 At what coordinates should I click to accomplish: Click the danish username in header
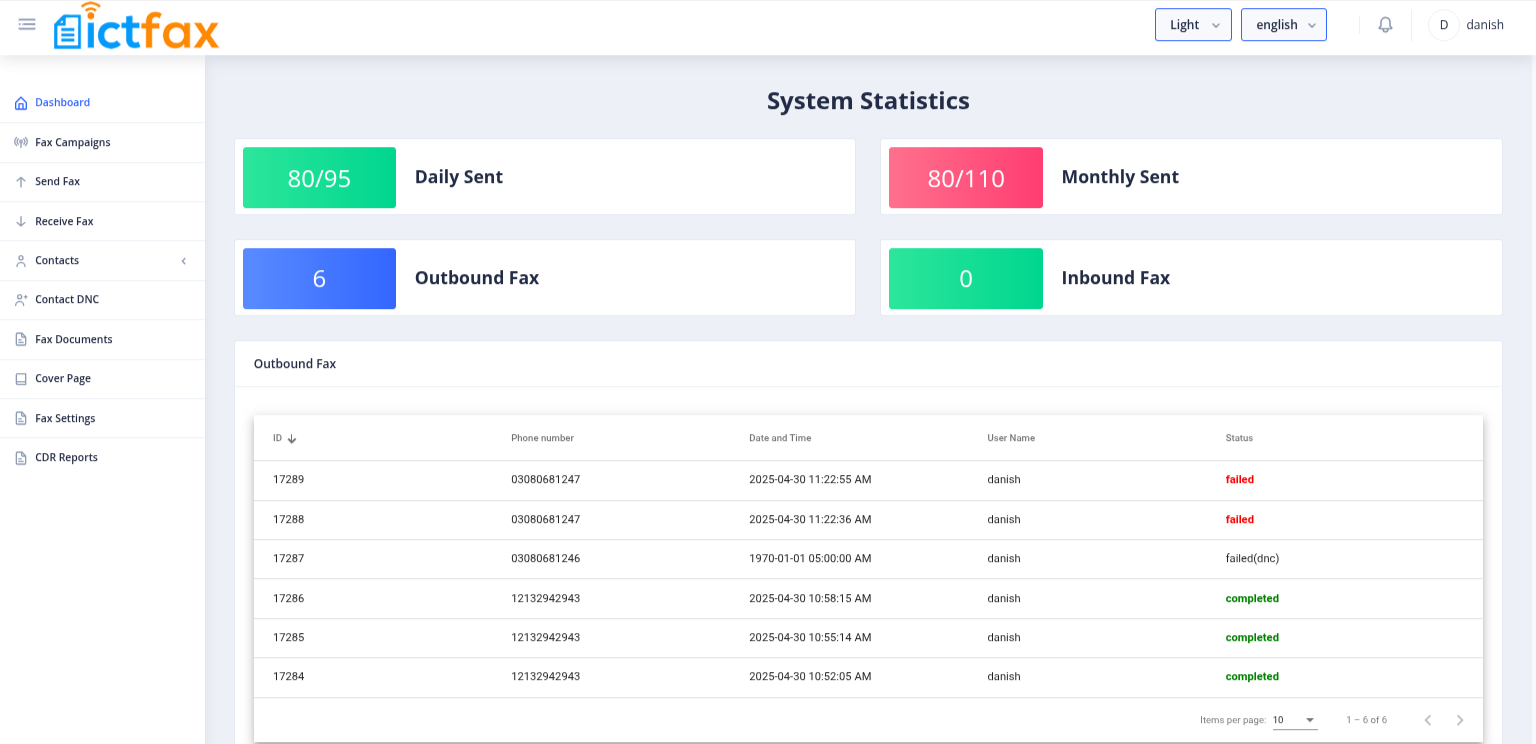tap(1485, 25)
